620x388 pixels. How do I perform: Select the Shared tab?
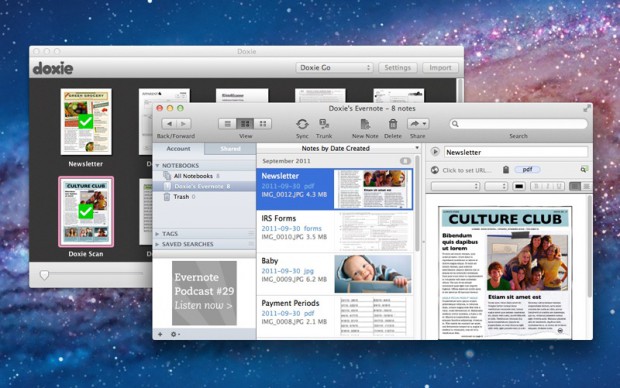coord(231,149)
